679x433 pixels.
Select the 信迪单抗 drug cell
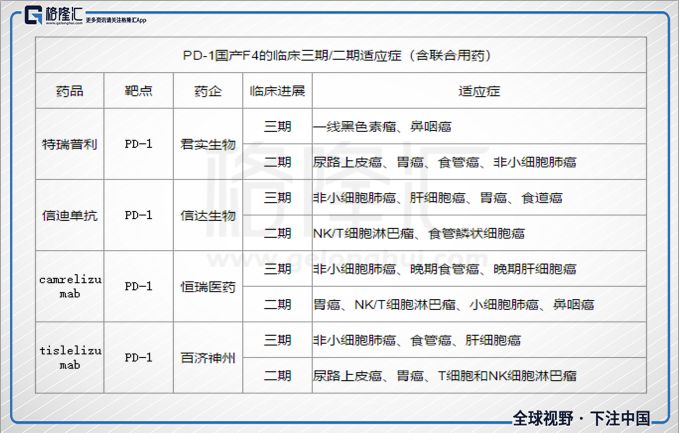coord(70,215)
